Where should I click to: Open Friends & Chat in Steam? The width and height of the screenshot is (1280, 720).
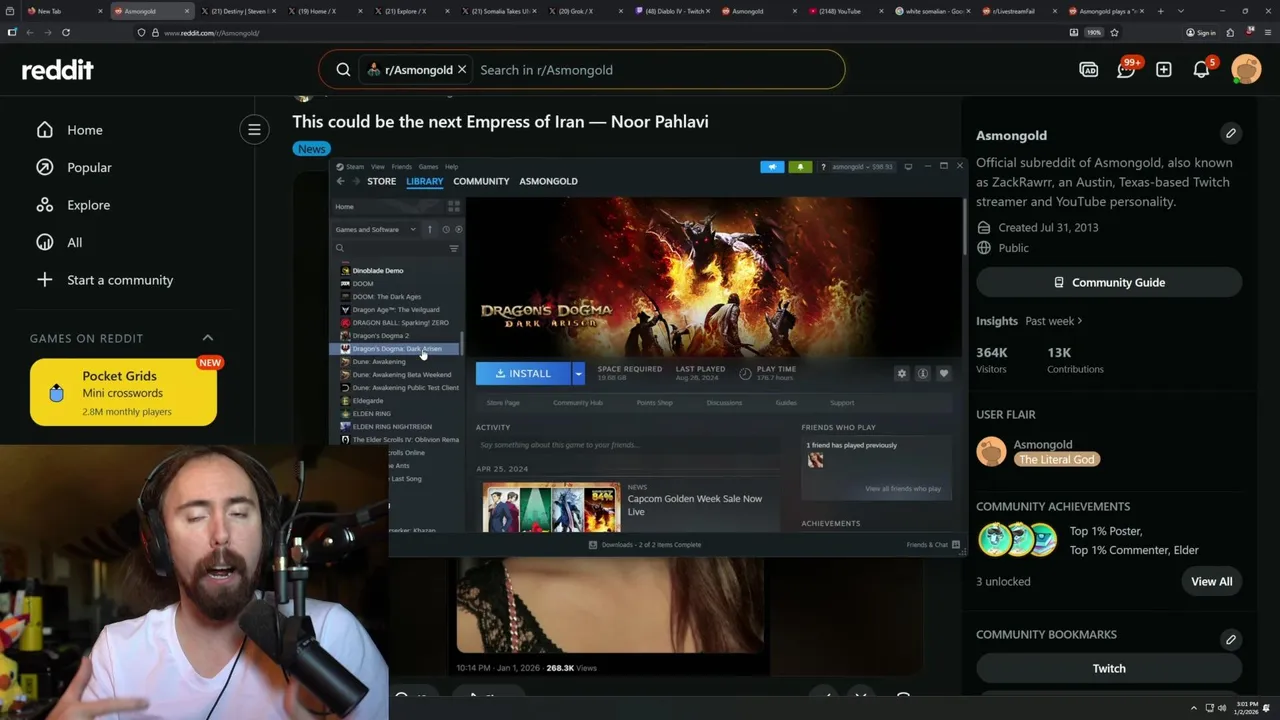click(933, 545)
